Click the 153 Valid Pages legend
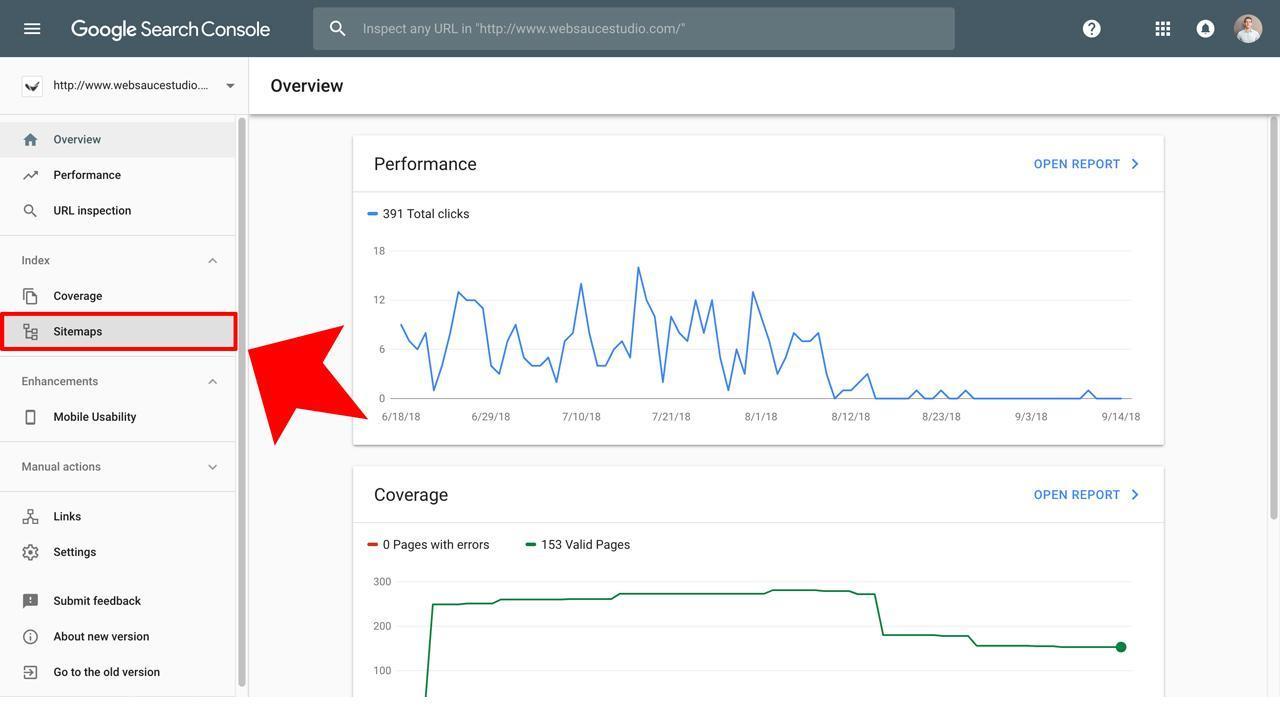This screenshot has height=714, width=1280. (578, 545)
